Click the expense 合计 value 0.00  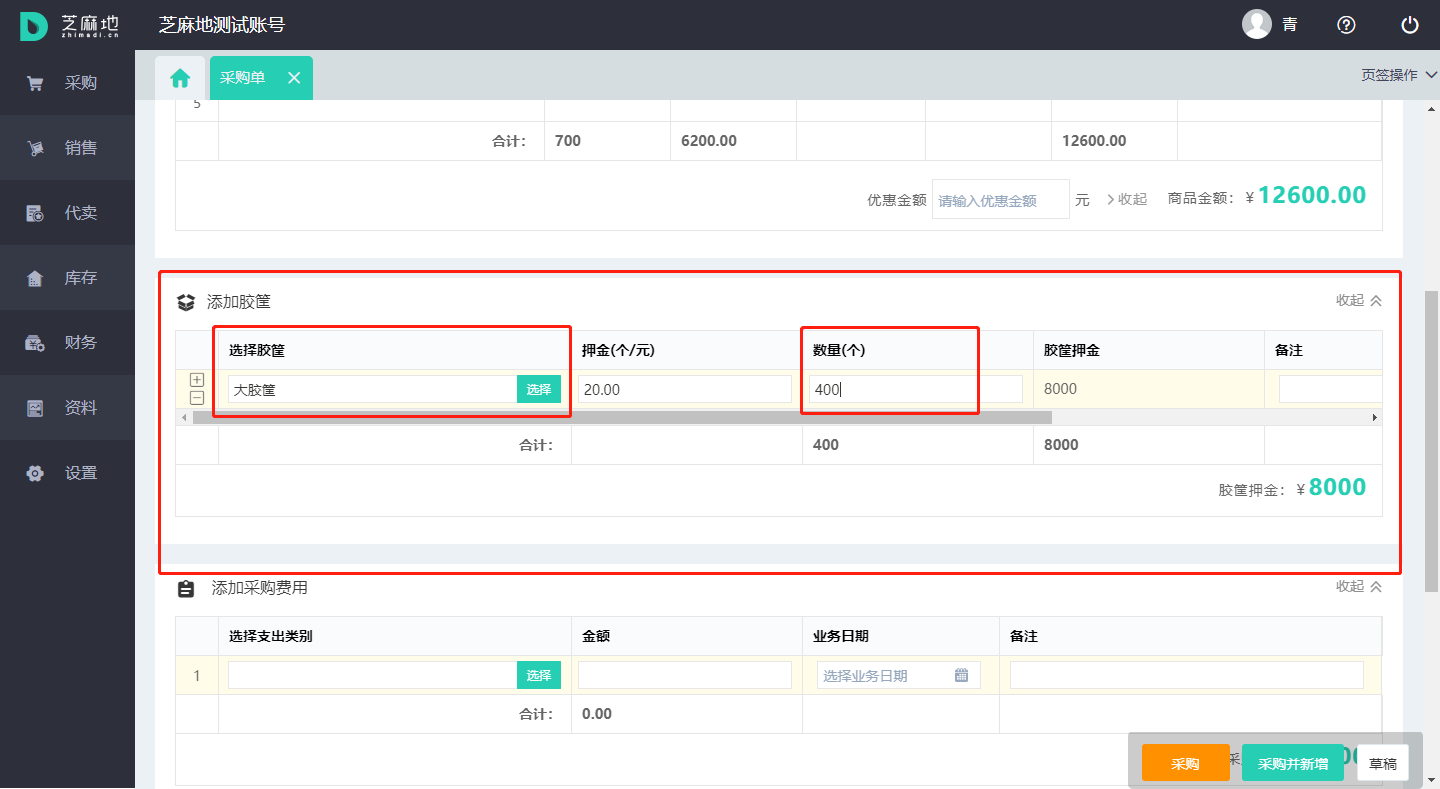[x=597, y=714]
